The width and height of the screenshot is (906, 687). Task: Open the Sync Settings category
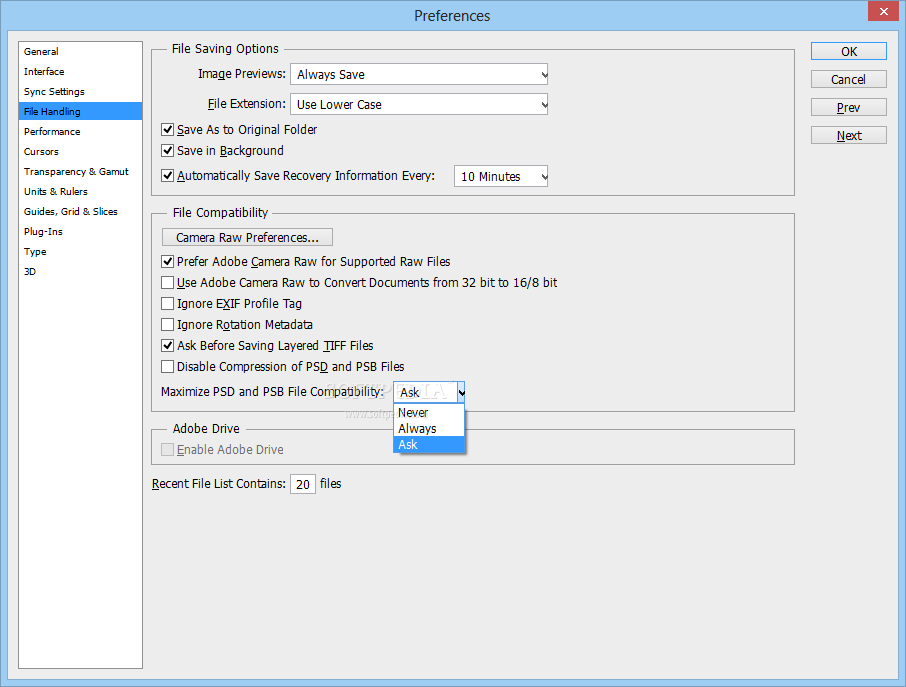point(80,91)
